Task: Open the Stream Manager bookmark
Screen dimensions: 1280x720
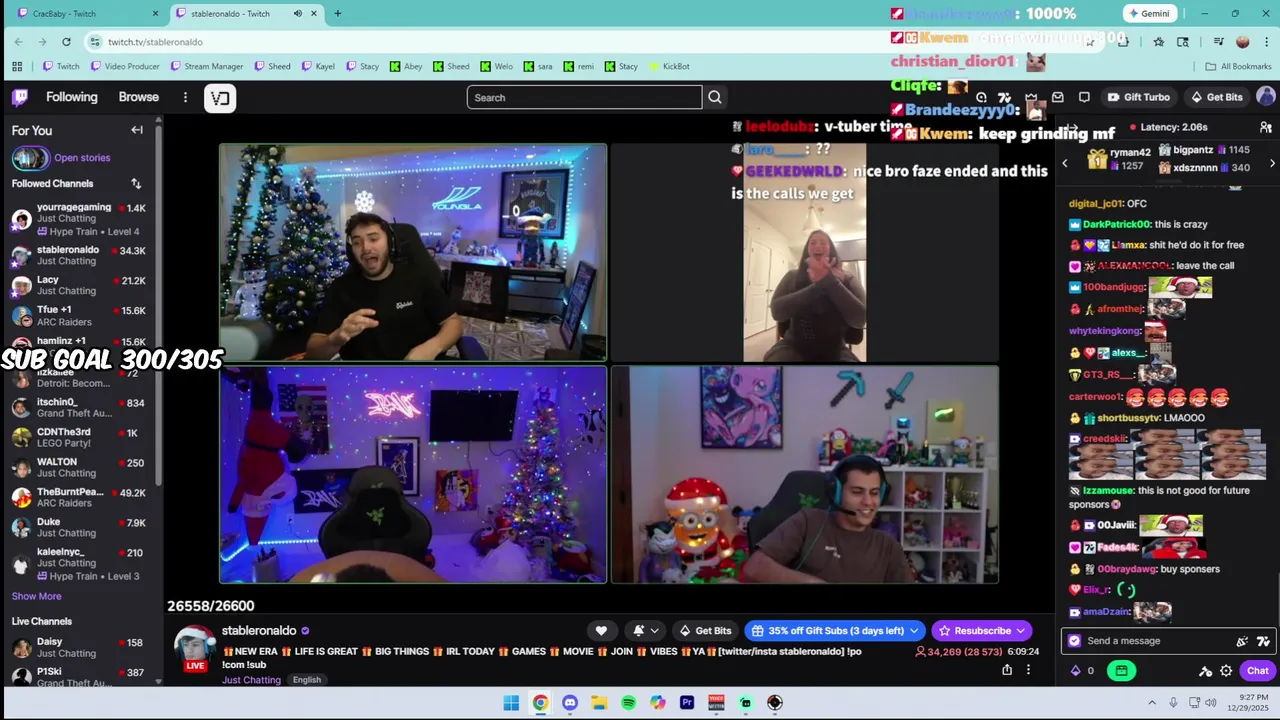Action: click(x=207, y=66)
